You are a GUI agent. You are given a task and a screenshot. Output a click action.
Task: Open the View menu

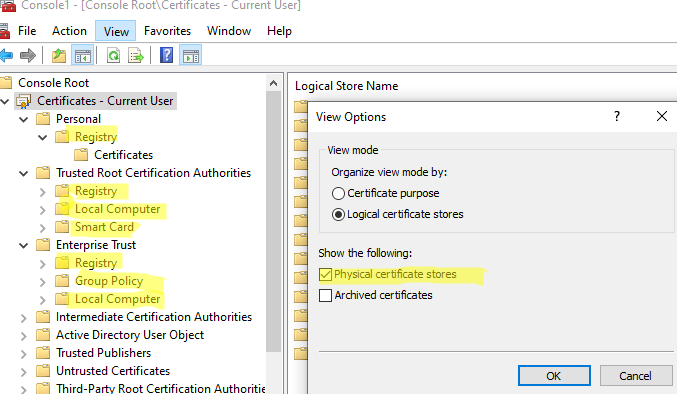click(x=116, y=31)
